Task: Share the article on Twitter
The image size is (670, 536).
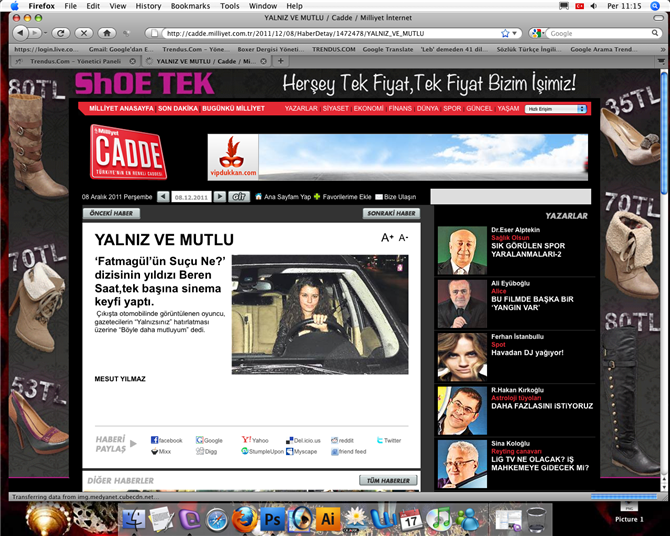Action: [389, 440]
